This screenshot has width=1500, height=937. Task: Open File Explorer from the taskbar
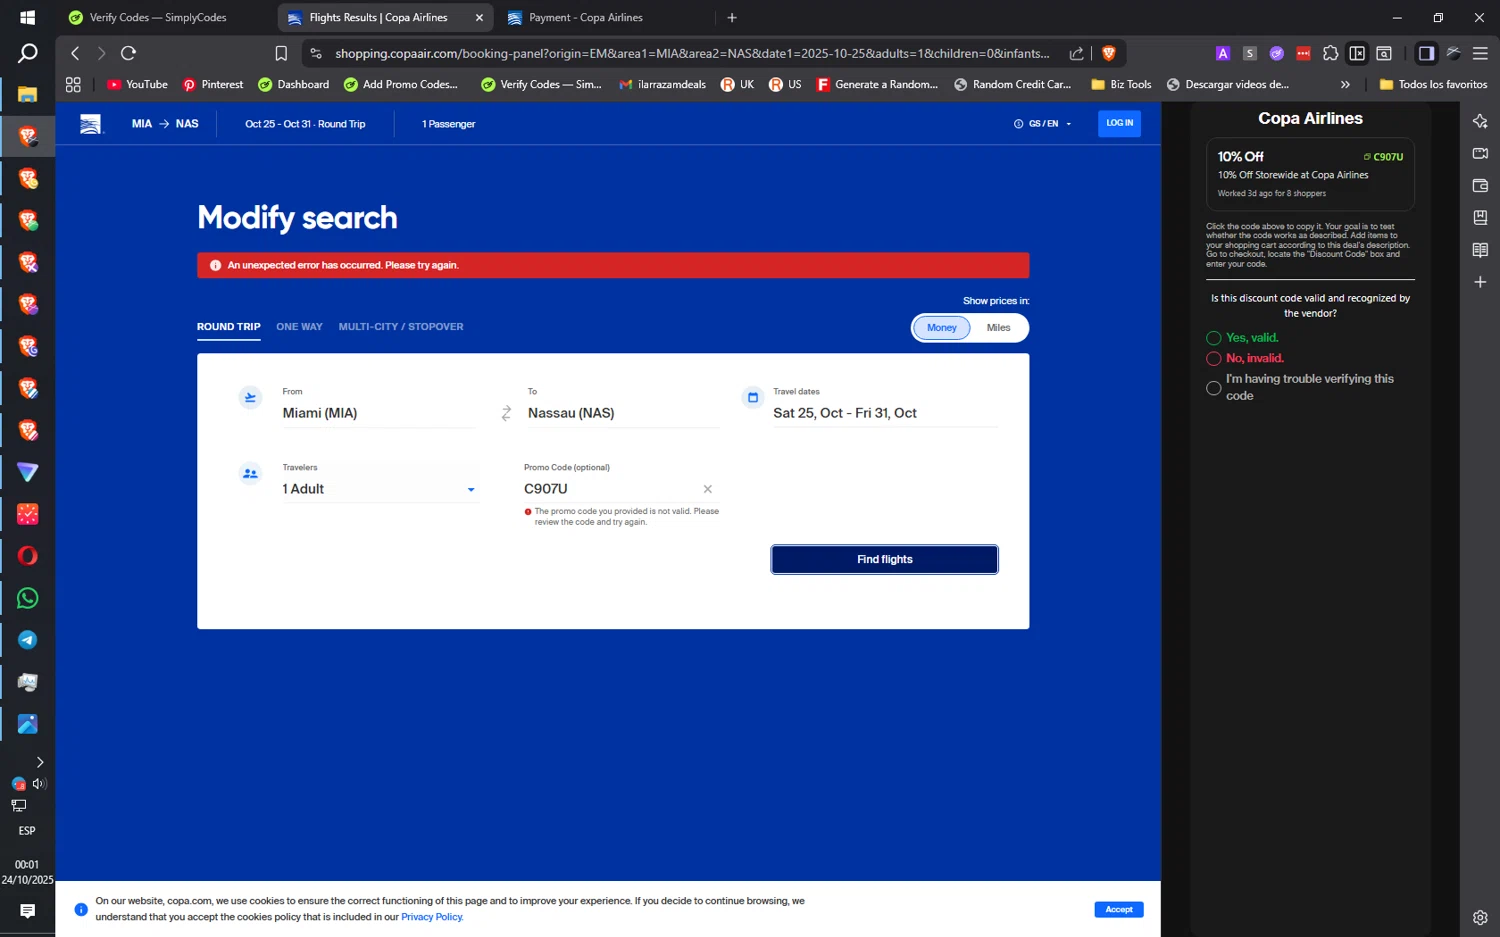[x=27, y=94]
